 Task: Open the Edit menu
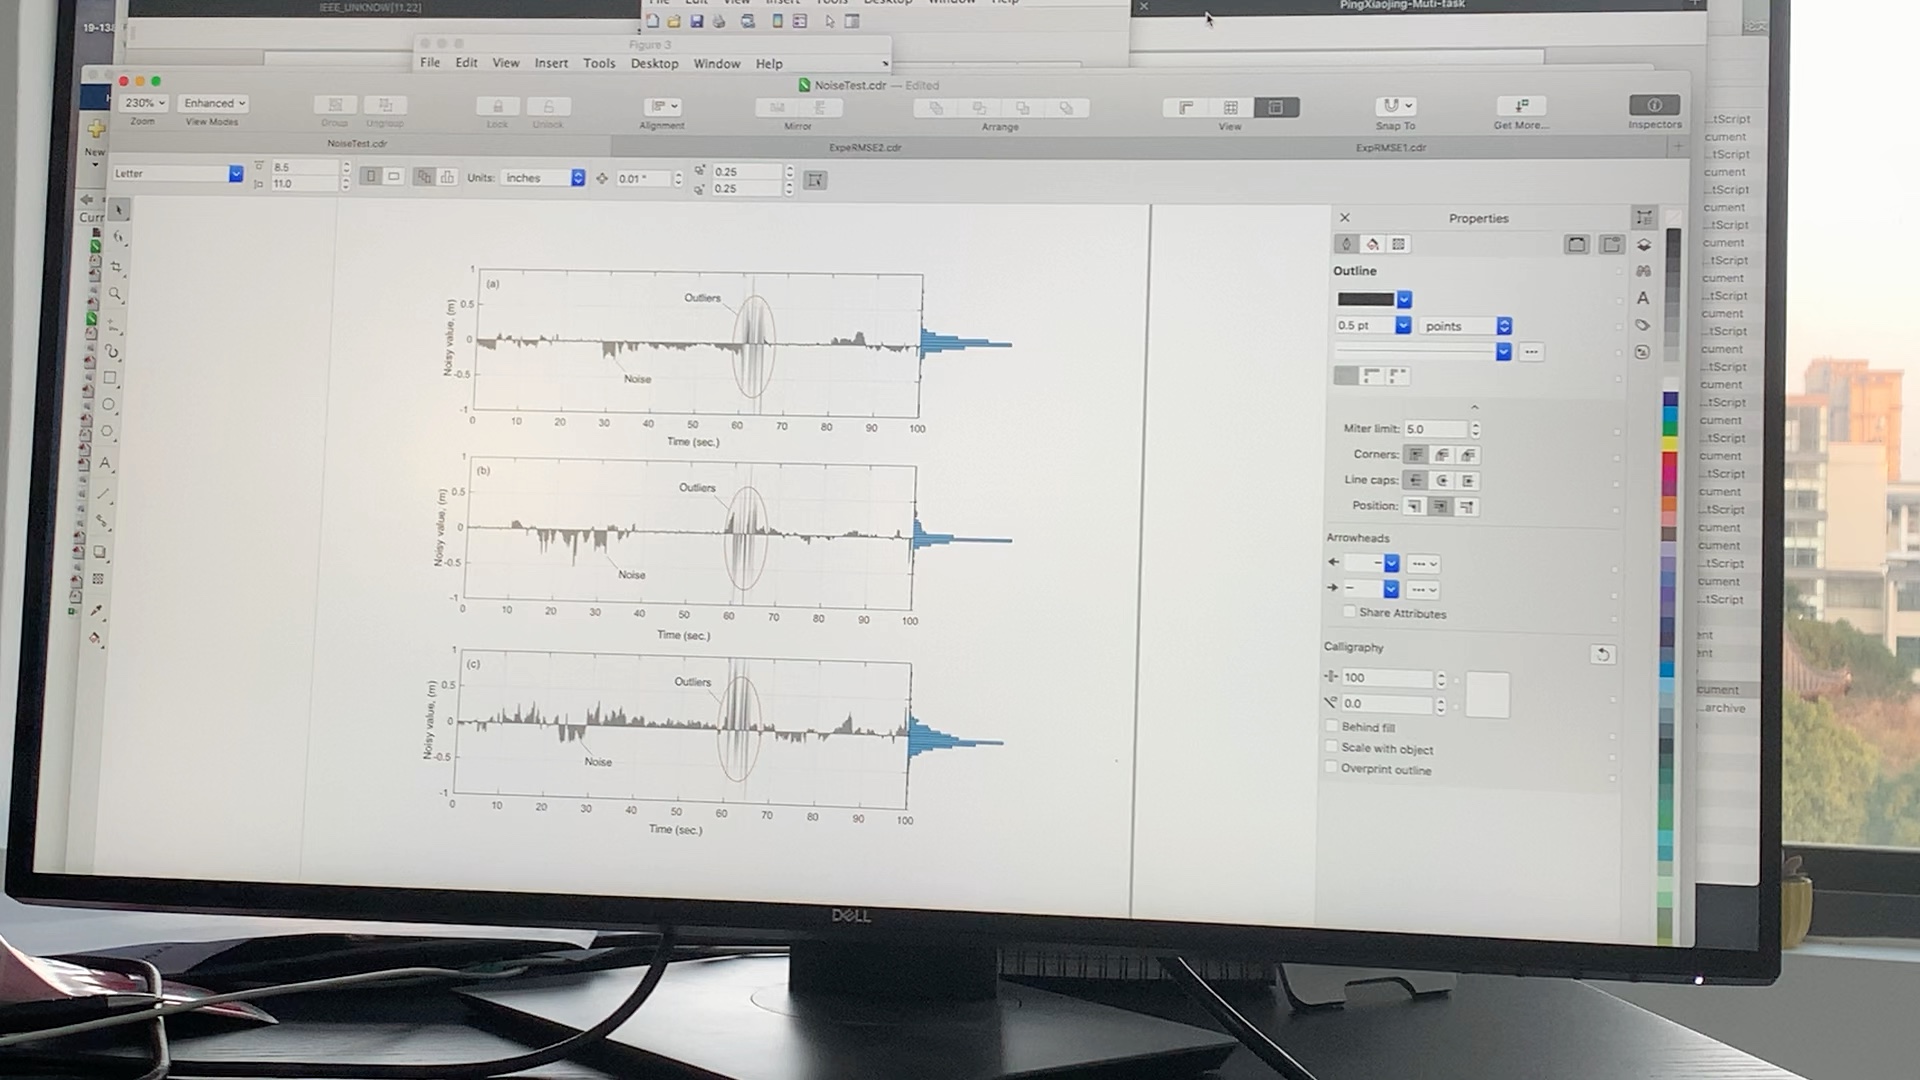(x=467, y=63)
